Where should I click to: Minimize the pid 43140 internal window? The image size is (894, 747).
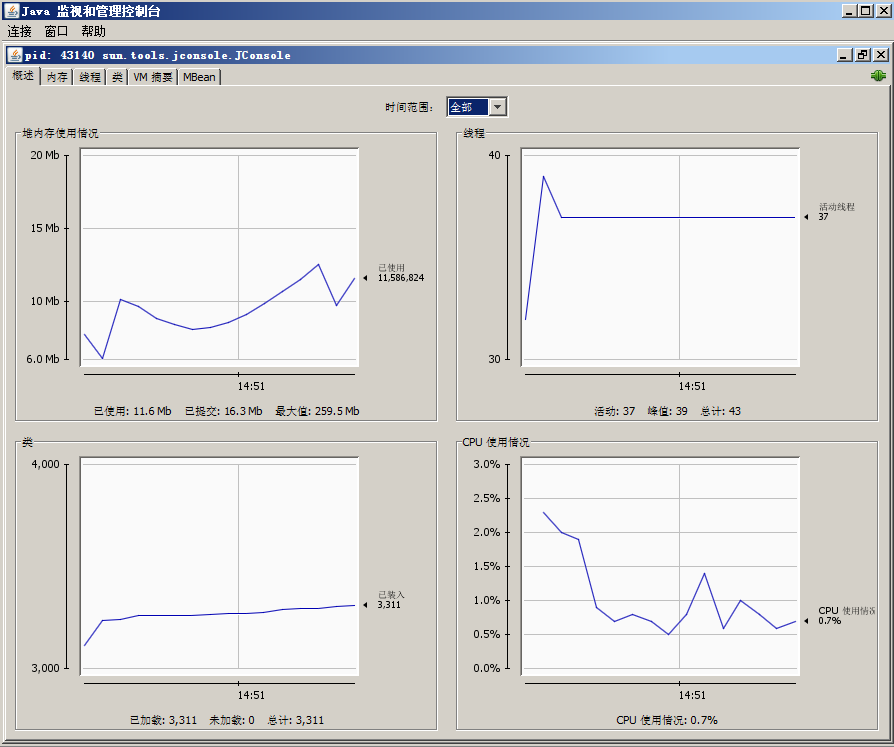844,55
